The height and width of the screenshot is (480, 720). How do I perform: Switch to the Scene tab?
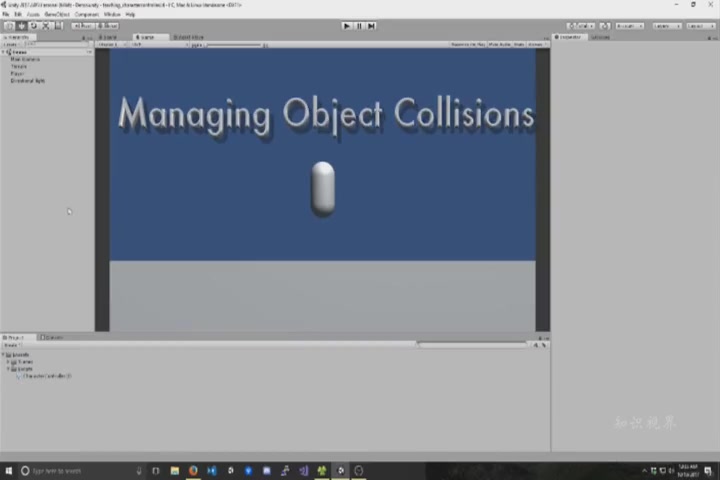click(x=144, y=37)
